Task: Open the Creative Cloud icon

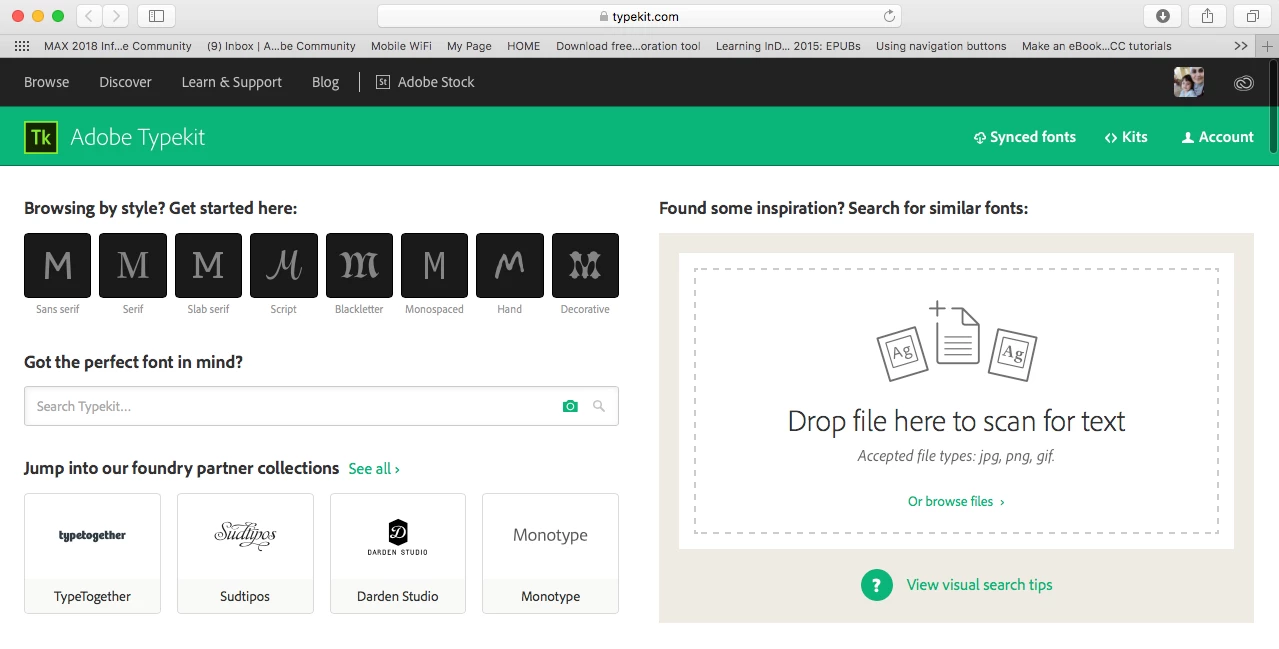Action: 1244,83
